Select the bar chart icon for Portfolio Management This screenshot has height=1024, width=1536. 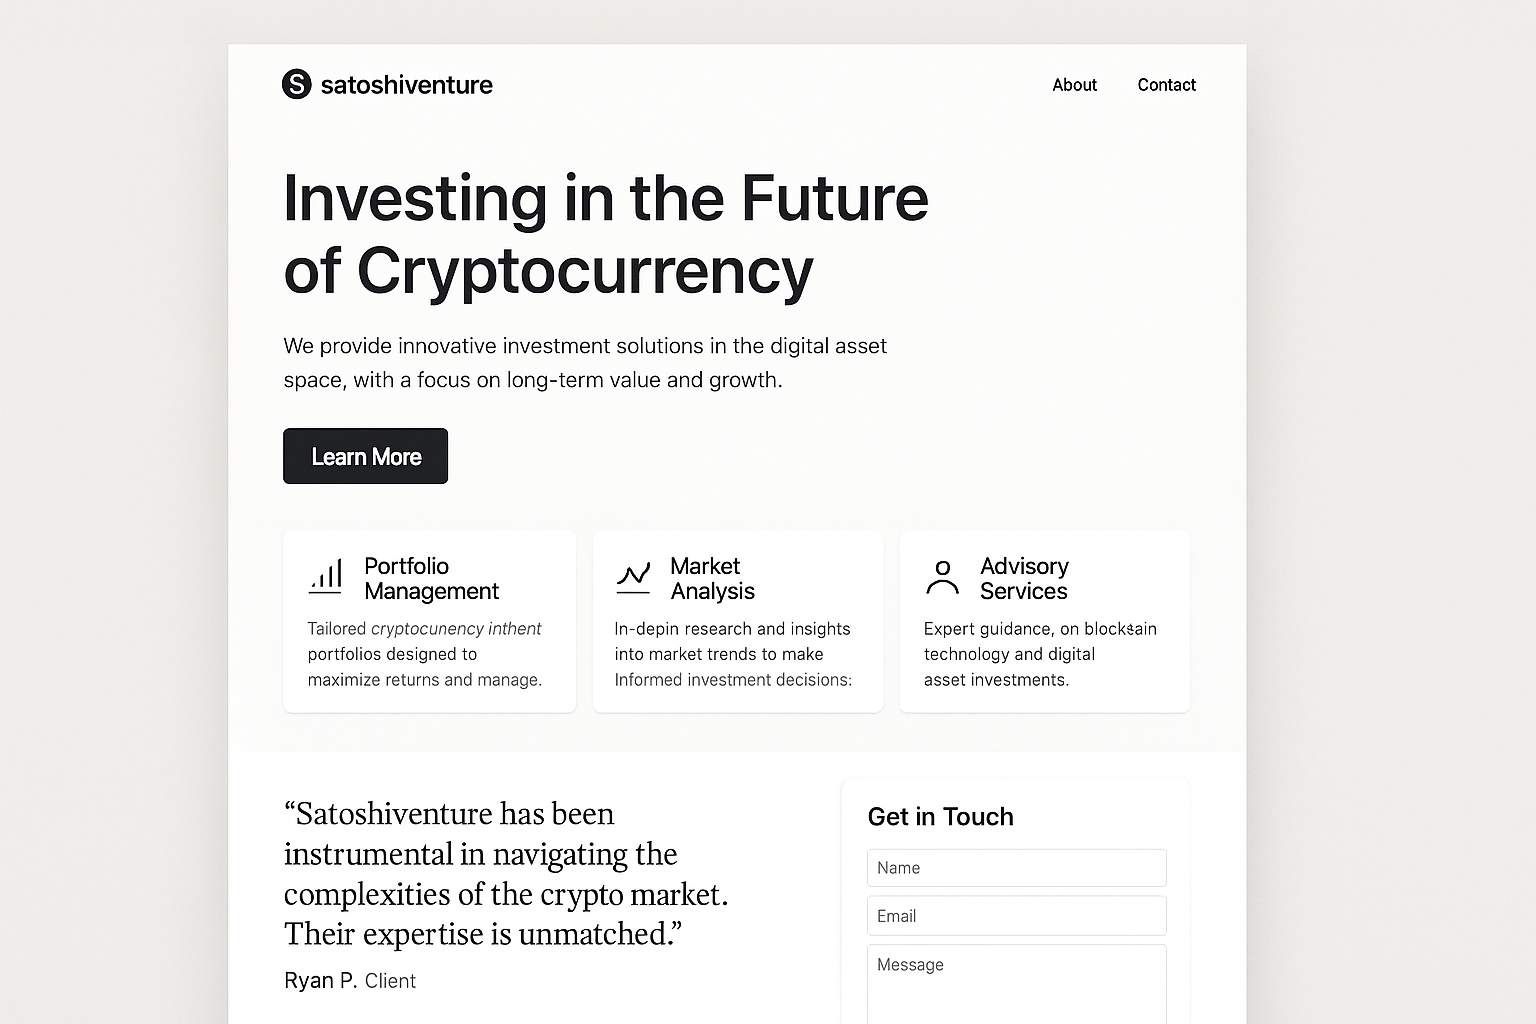[325, 577]
